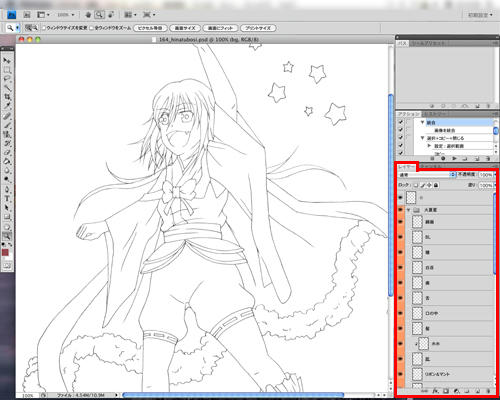Select the Healing Brush tool
Screen dimensions: 500x400
pos(7,116)
